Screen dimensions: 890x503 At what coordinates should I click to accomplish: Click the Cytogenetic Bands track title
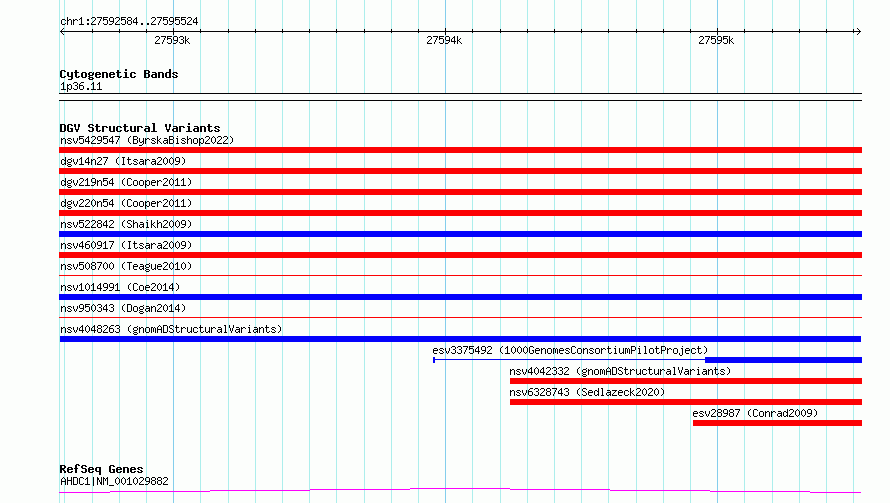119,74
